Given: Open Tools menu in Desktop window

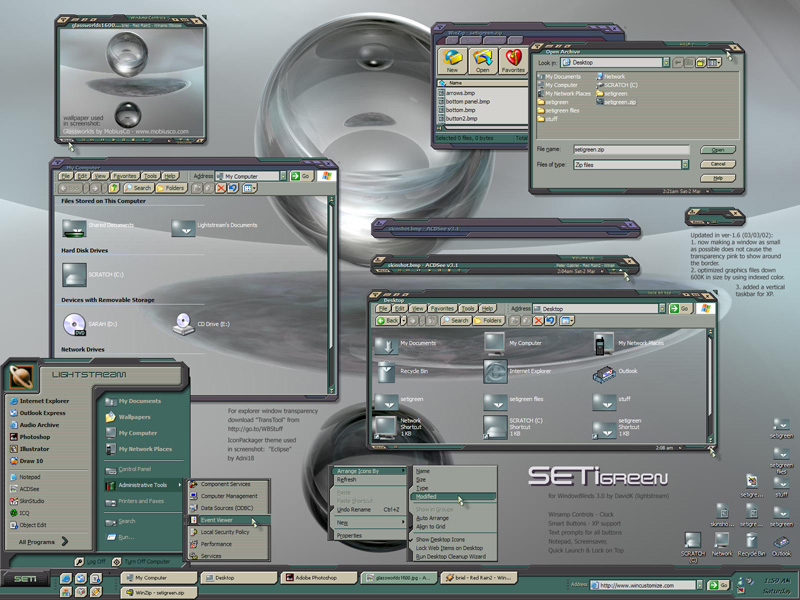Looking at the screenshot, I should (468, 309).
